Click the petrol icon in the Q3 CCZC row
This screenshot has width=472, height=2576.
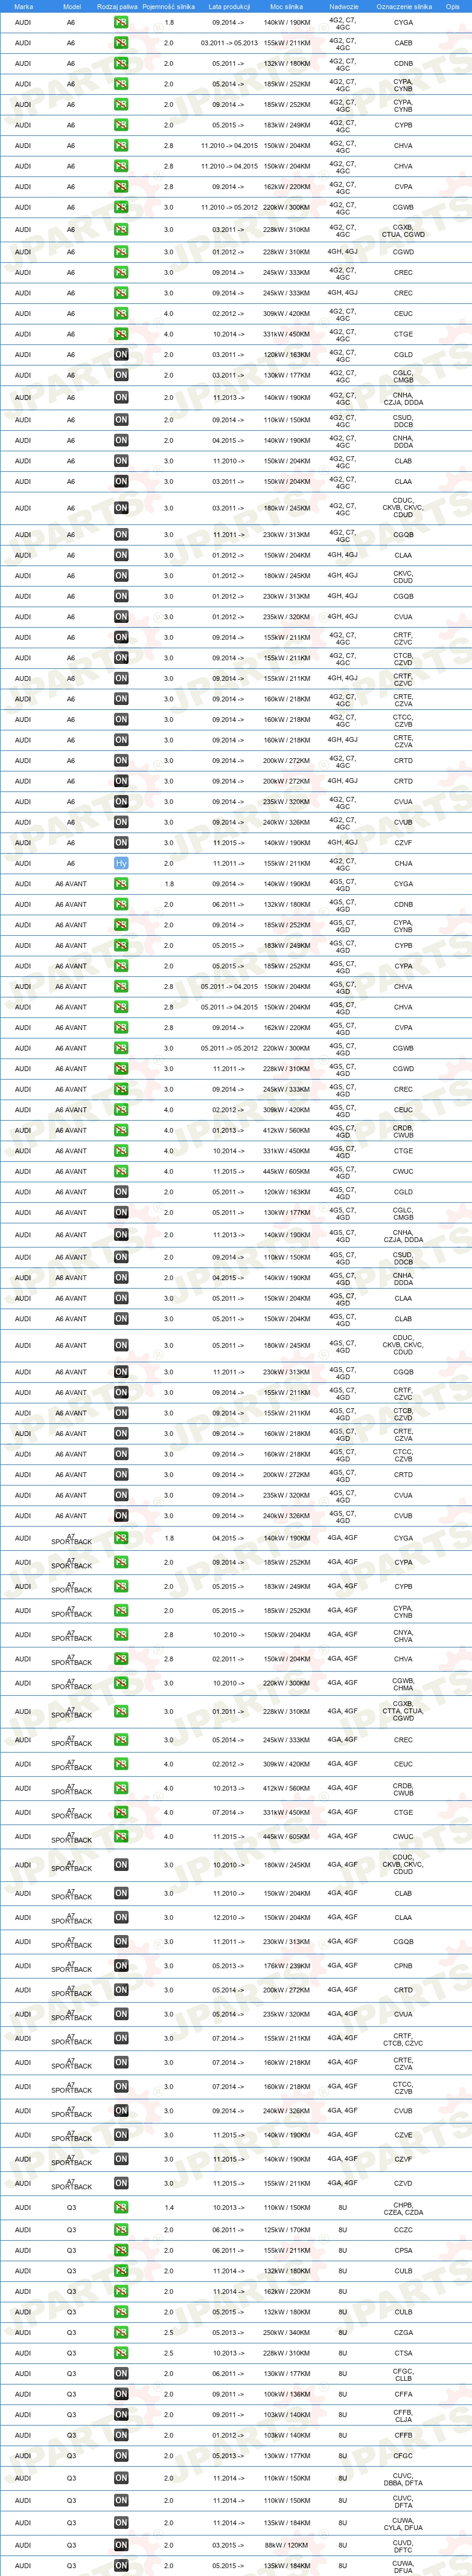(121, 2229)
